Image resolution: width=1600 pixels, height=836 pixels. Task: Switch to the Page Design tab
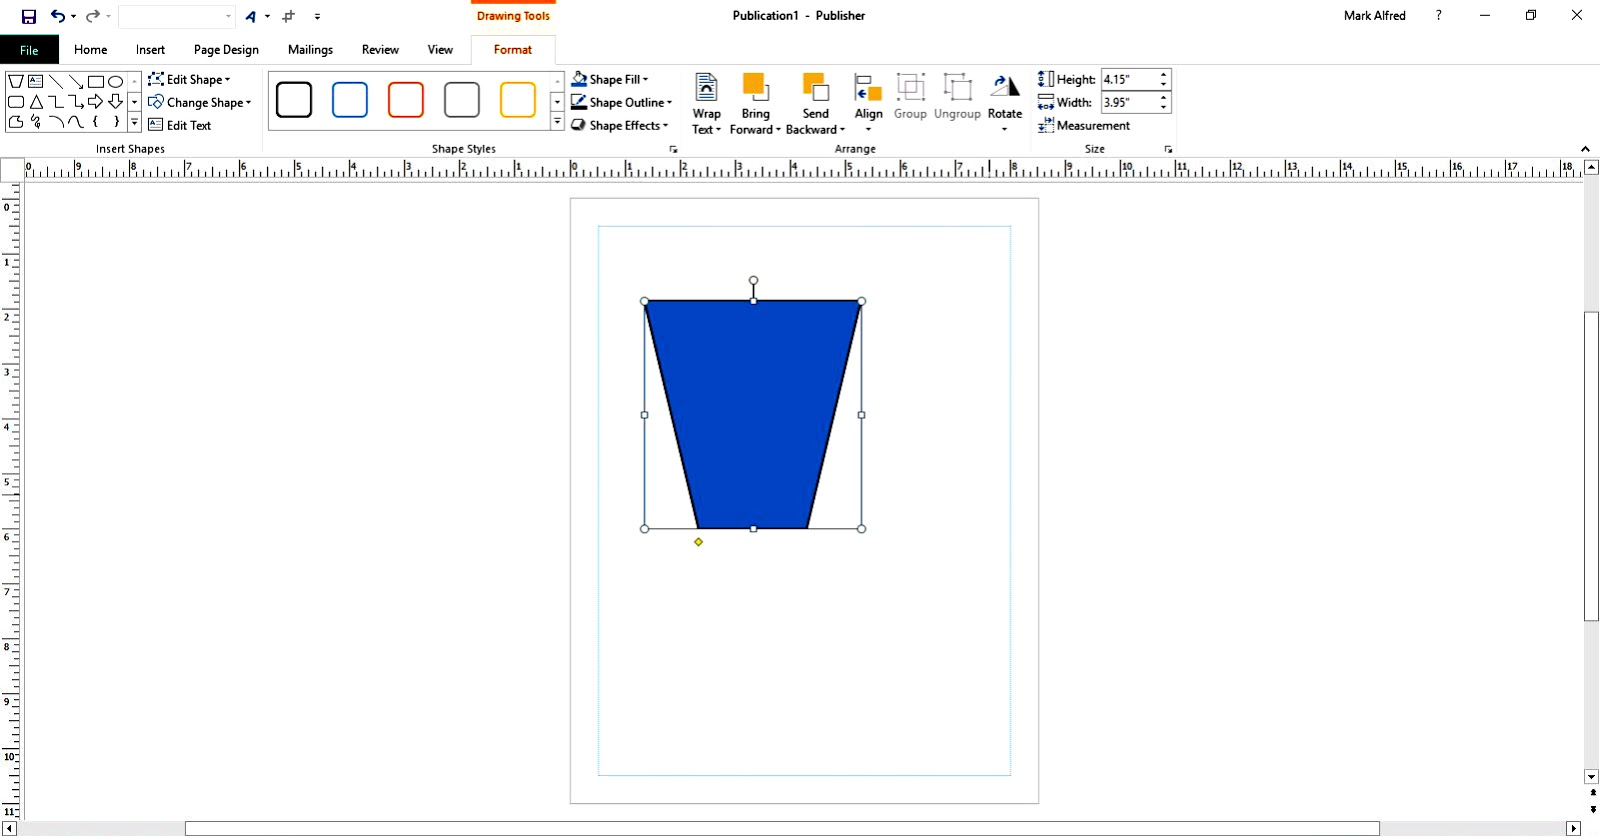click(226, 50)
